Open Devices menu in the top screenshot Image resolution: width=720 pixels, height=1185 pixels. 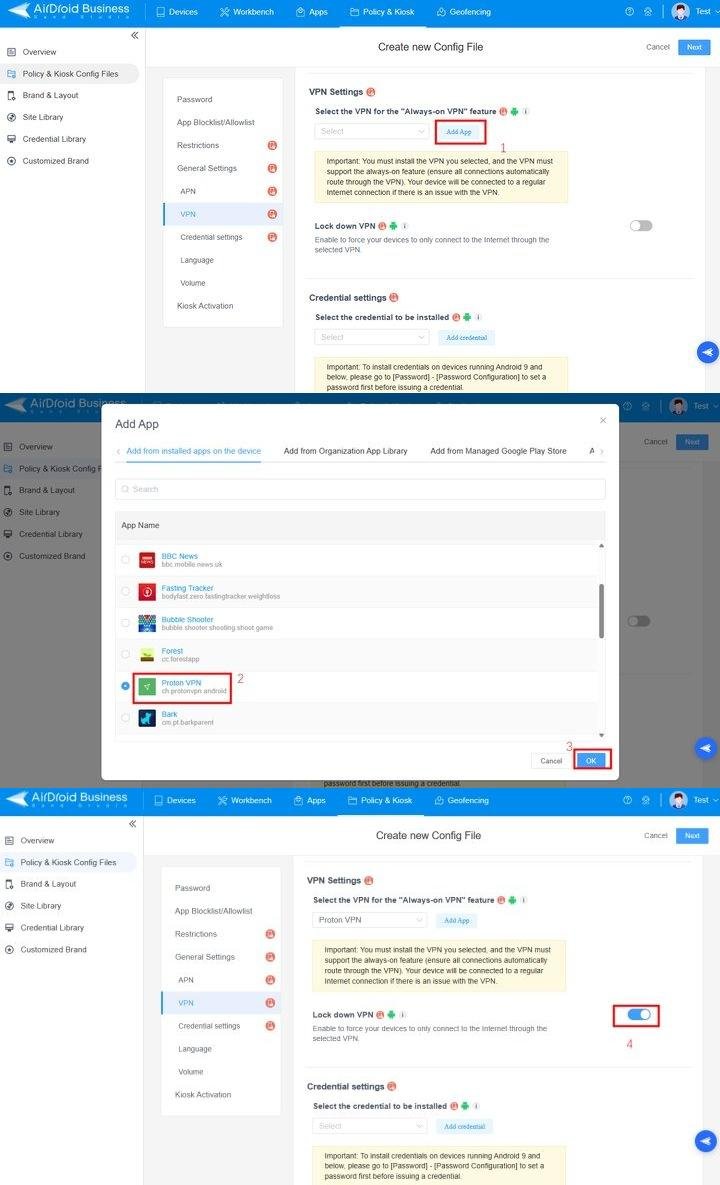click(177, 12)
